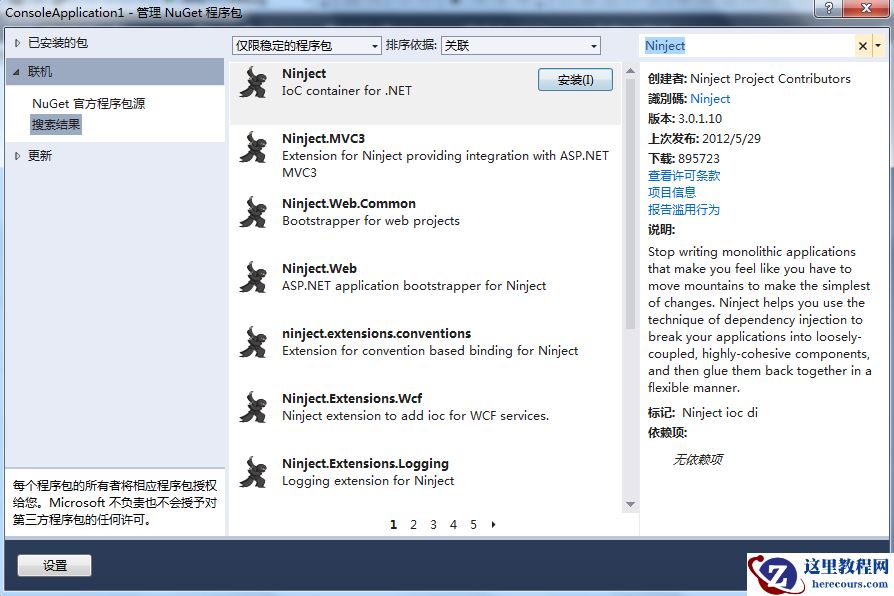
Task: Click the Ninject.Web.Common package icon
Action: click(x=254, y=213)
